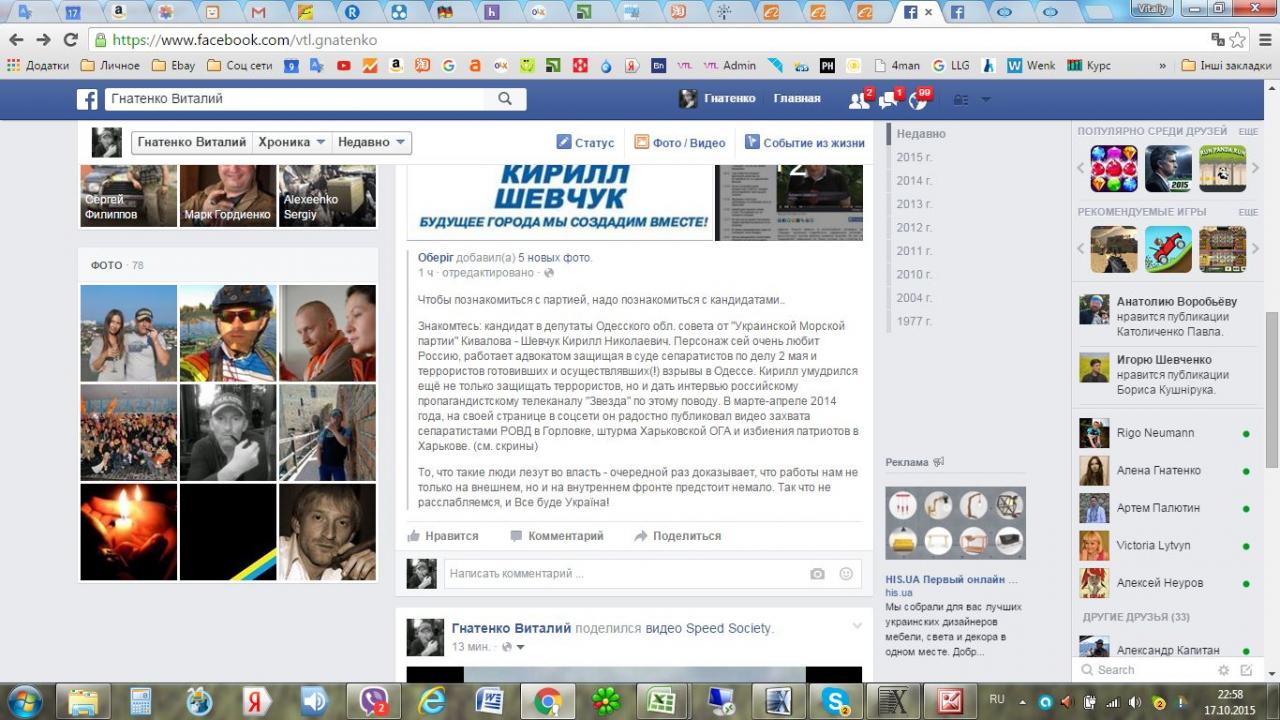The height and width of the screenshot is (720, 1280).
Task: Attach a photo using the comment camera icon
Action: [x=817, y=574]
